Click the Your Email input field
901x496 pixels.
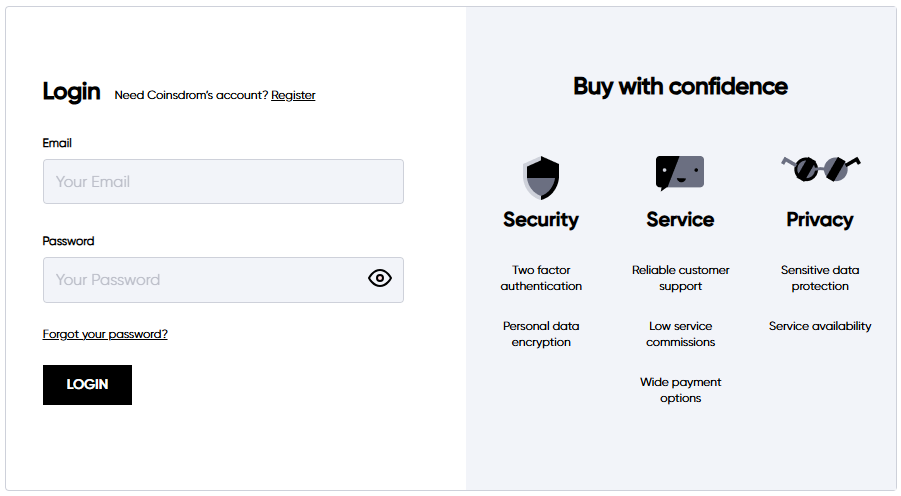click(x=223, y=182)
